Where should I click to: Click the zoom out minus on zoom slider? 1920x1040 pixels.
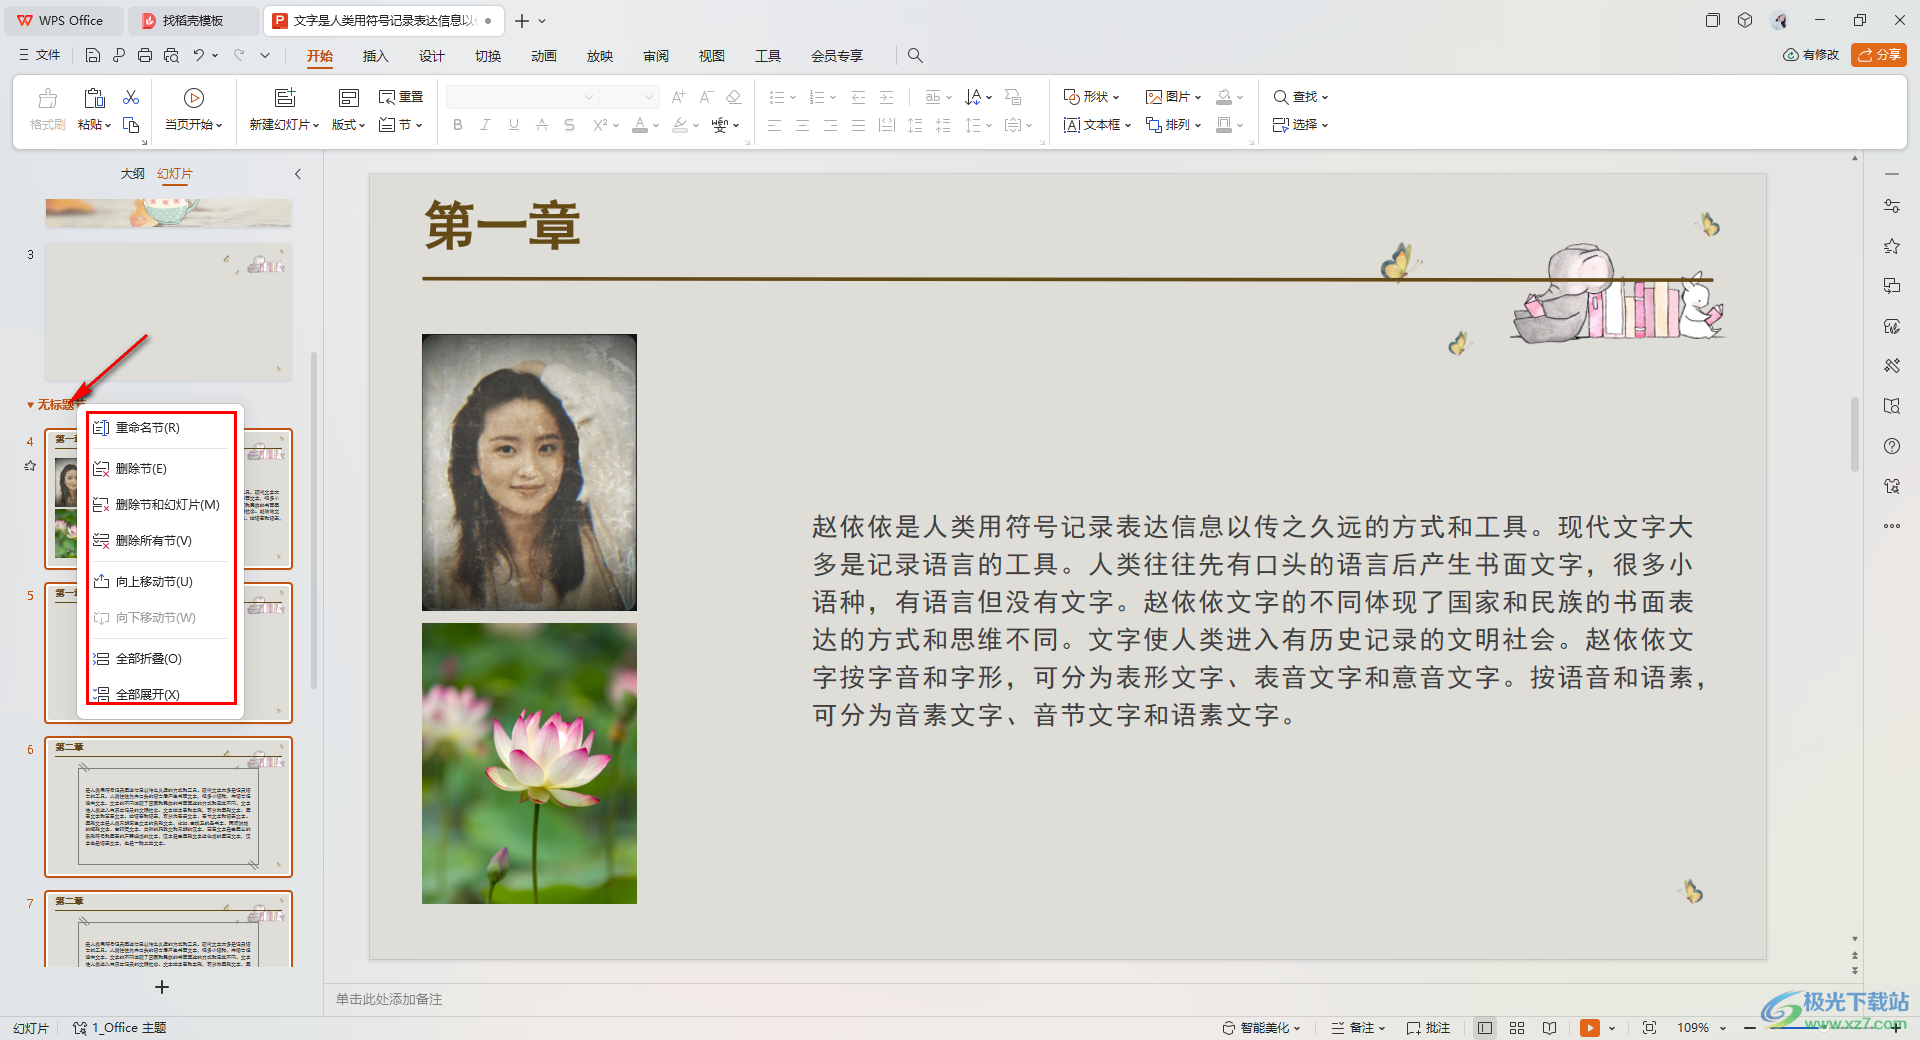point(1750,1028)
